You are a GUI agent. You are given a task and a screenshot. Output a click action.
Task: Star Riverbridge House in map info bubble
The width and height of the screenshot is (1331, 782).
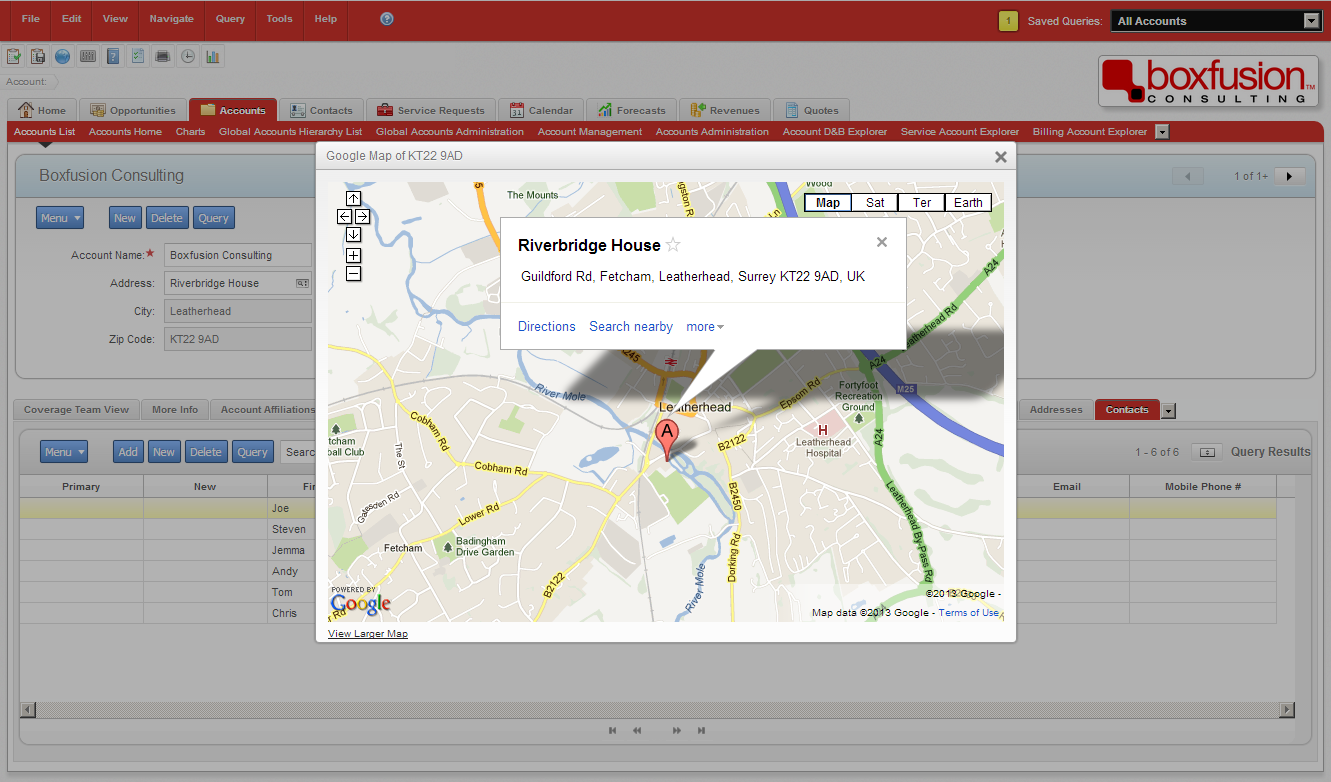673,245
